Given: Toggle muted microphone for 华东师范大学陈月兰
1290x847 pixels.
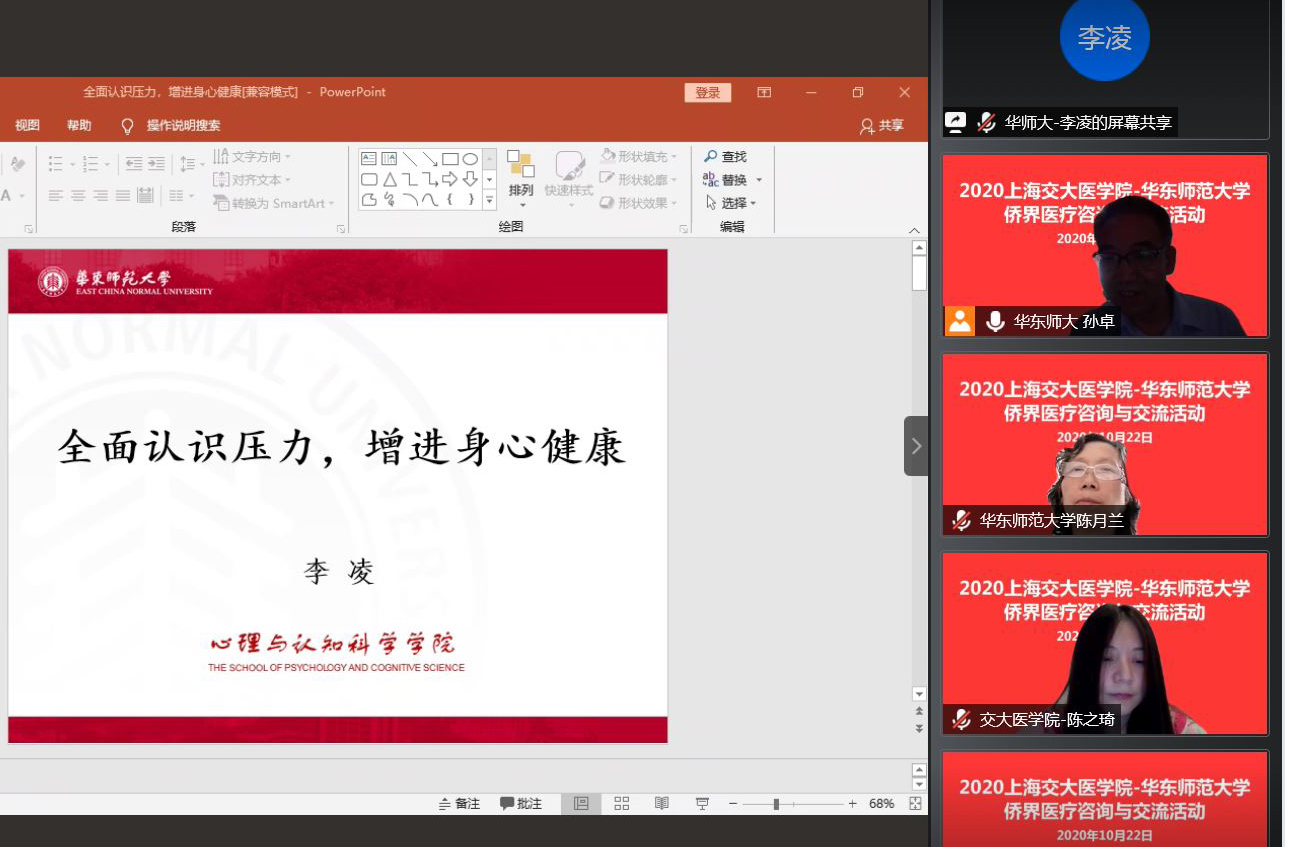Looking at the screenshot, I should [x=961, y=520].
